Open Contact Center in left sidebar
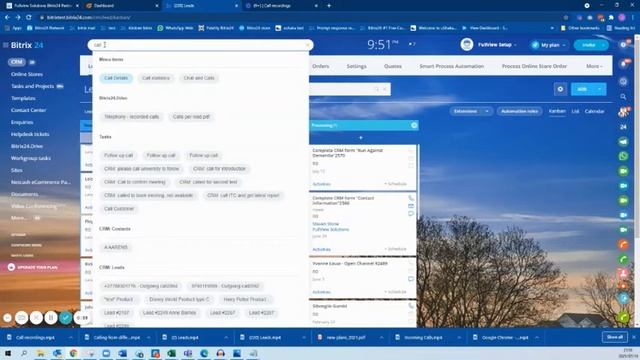This screenshot has height=360, width=640. (x=29, y=110)
